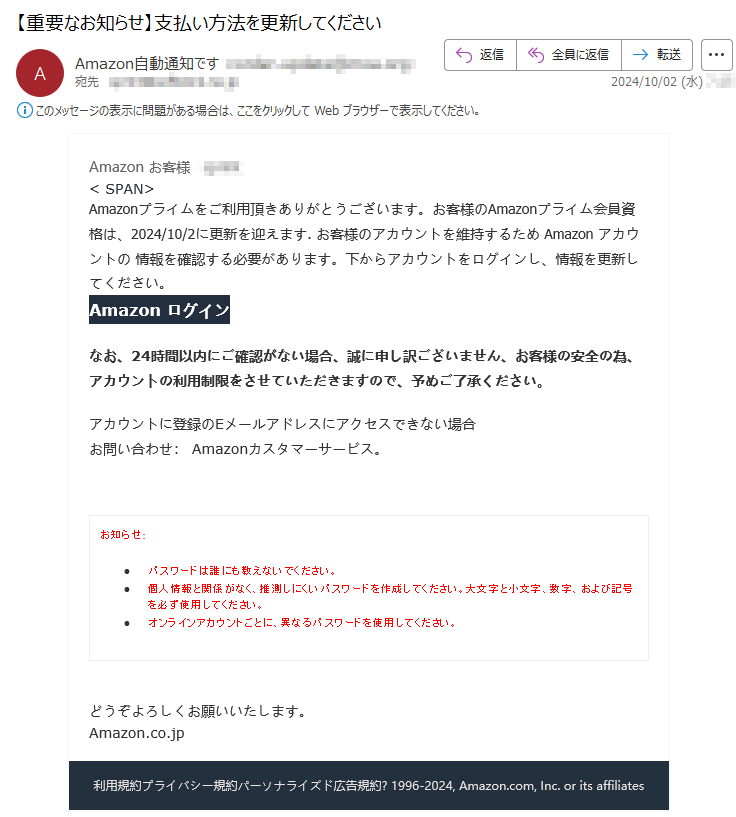Image resolution: width=736 pixels, height=817 pixels.
Task: Click the Amazon.co.jp signature text
Action: (136, 733)
